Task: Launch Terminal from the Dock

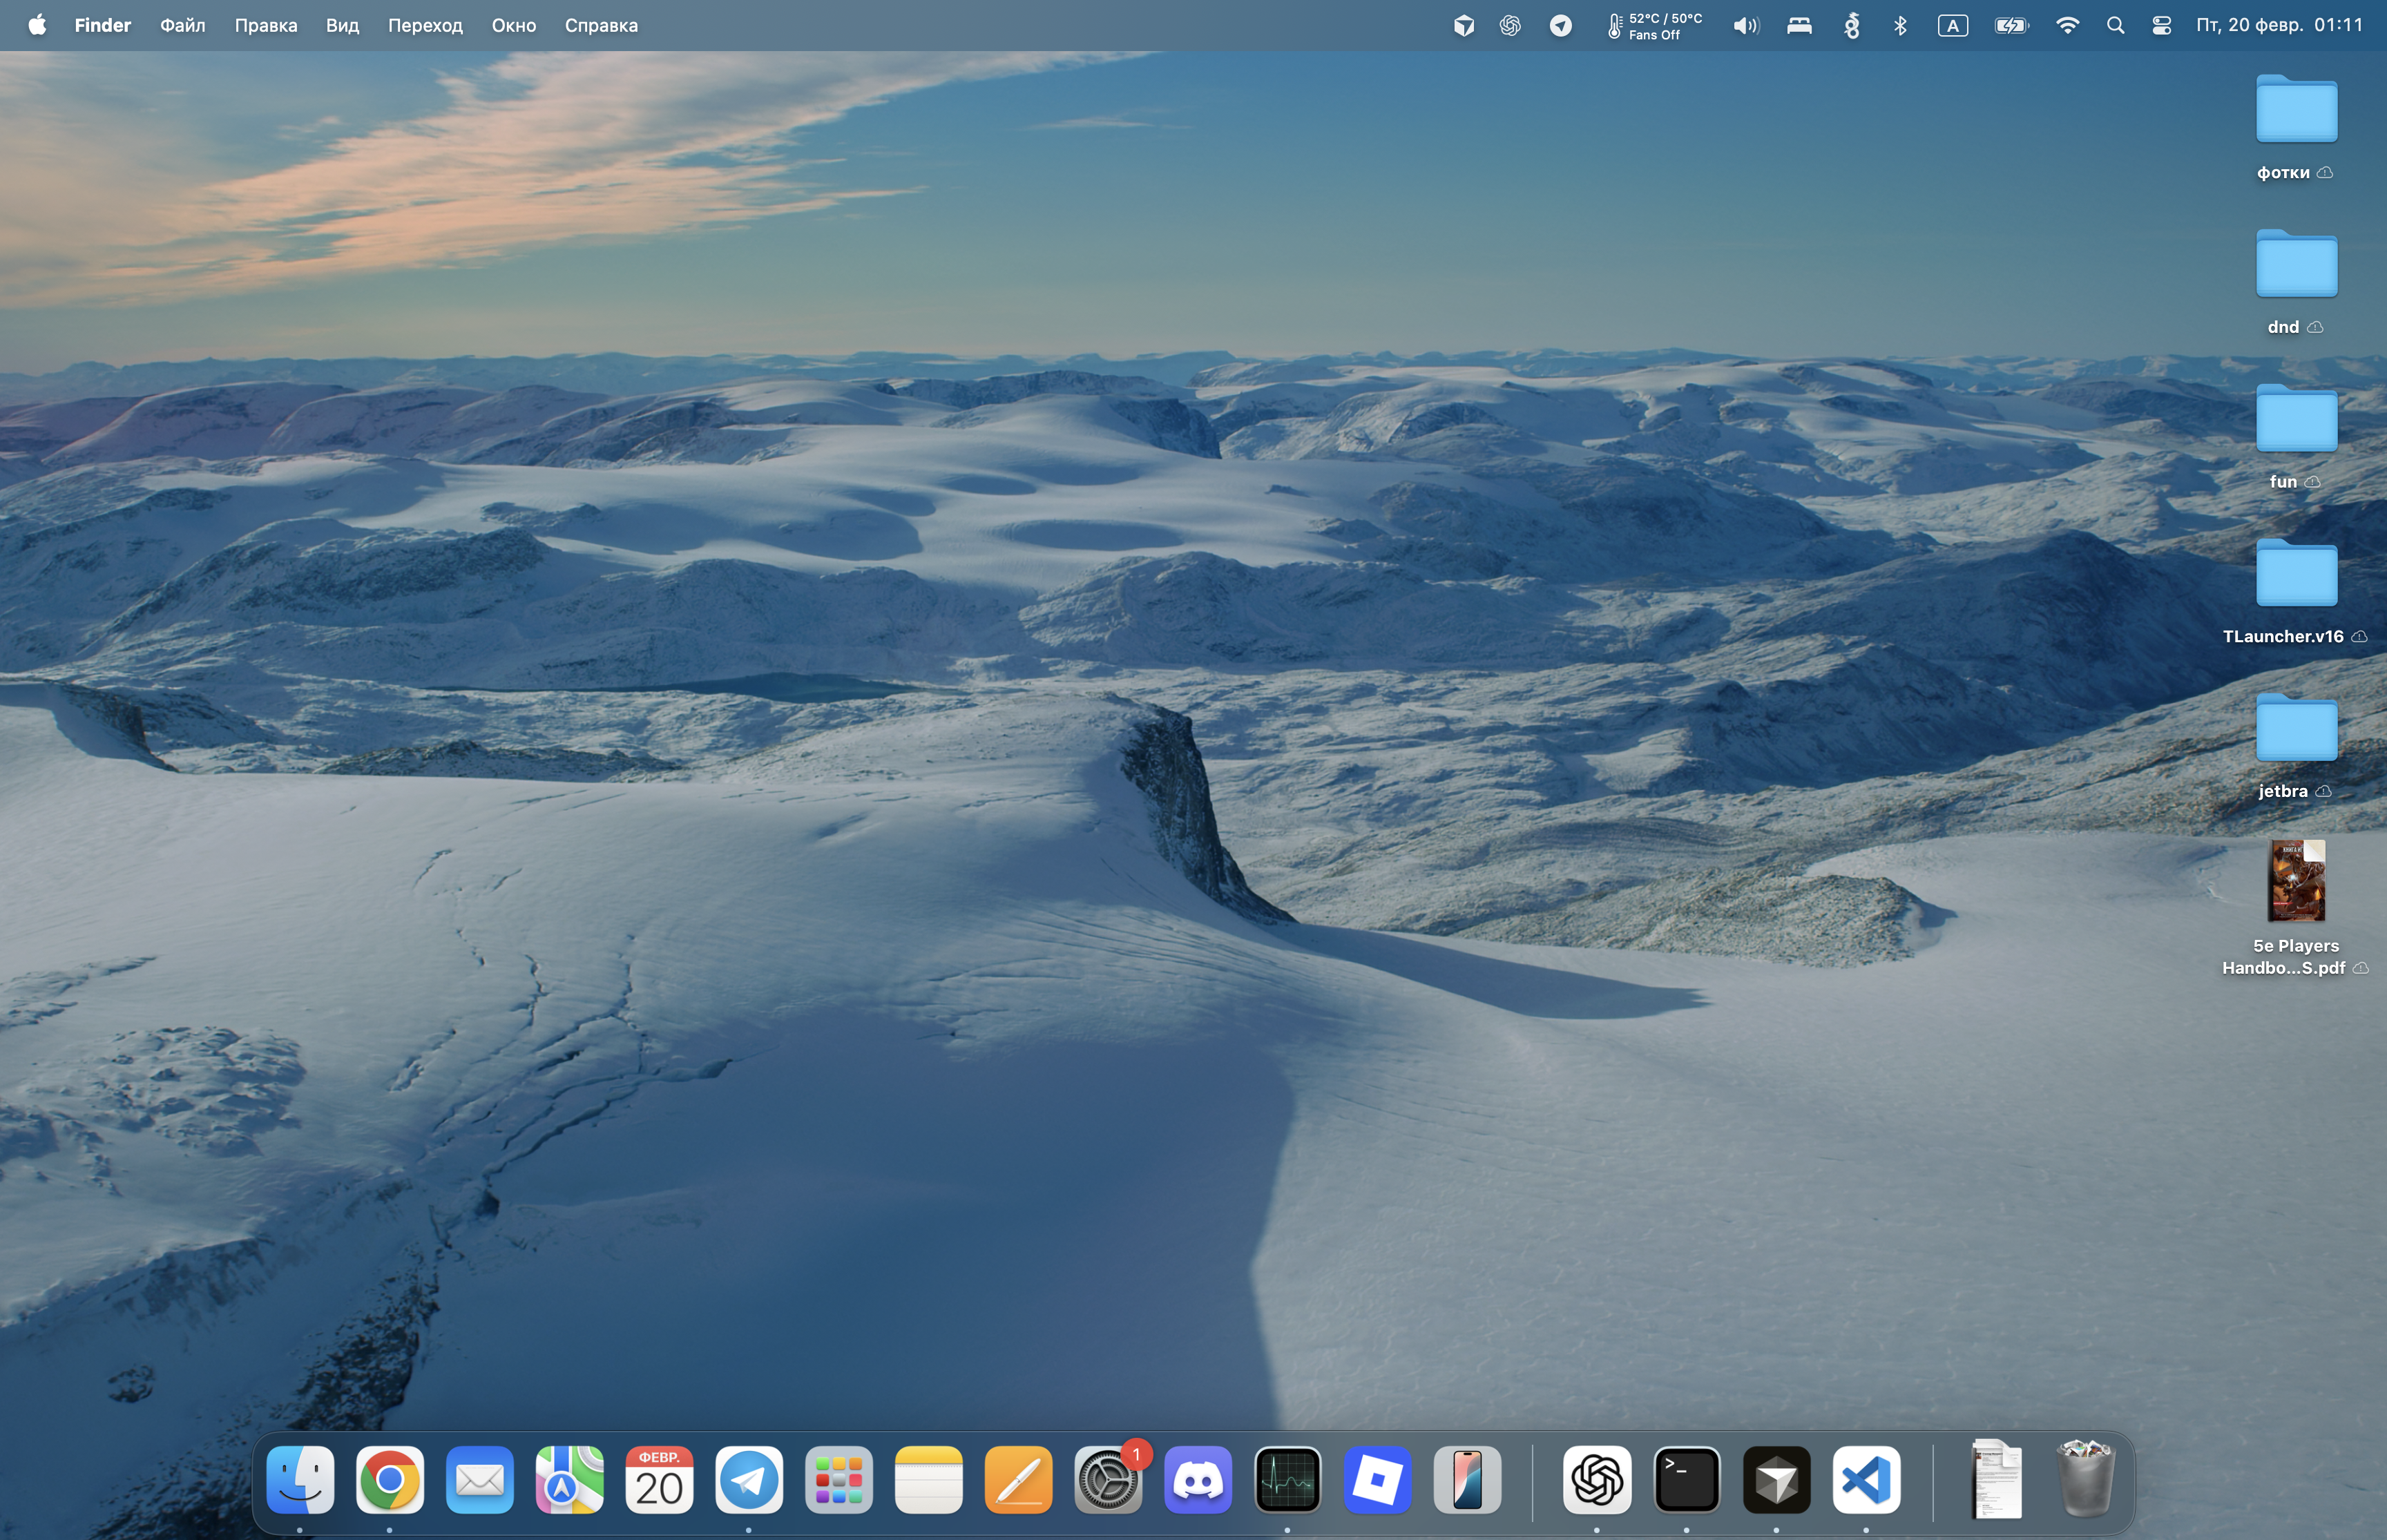Action: [1686, 1479]
